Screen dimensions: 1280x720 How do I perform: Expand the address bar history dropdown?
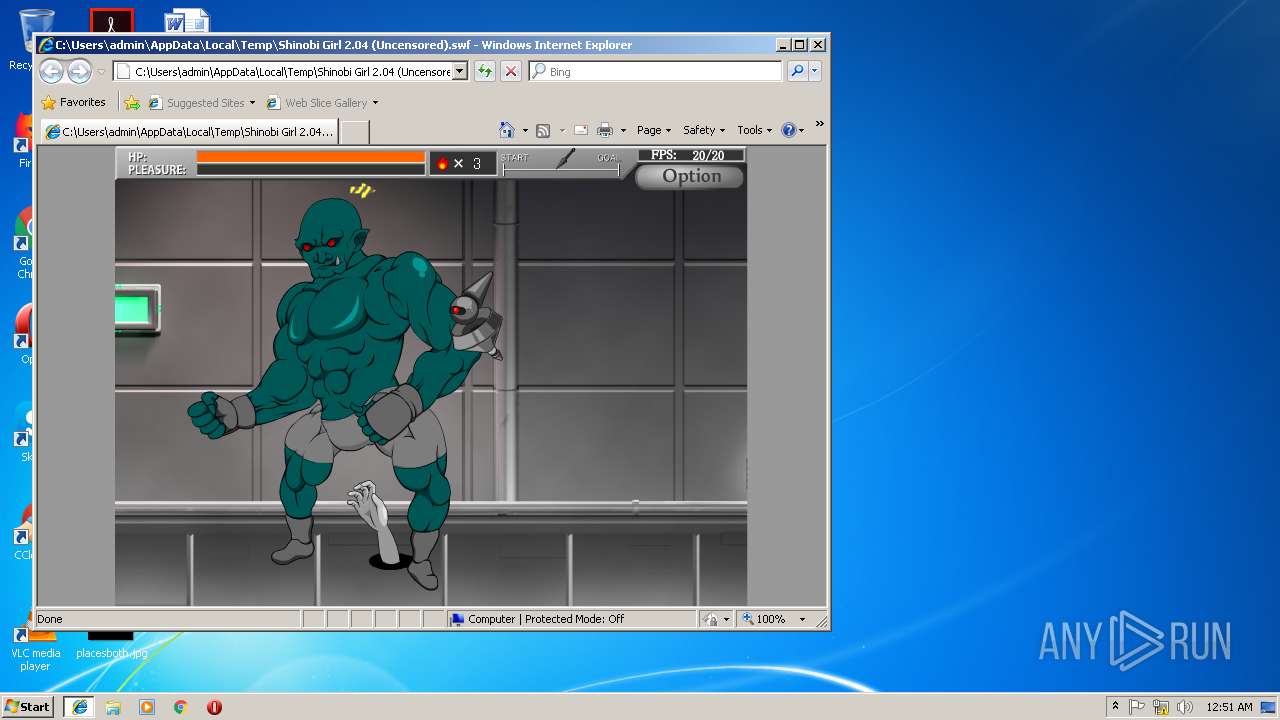(x=460, y=71)
